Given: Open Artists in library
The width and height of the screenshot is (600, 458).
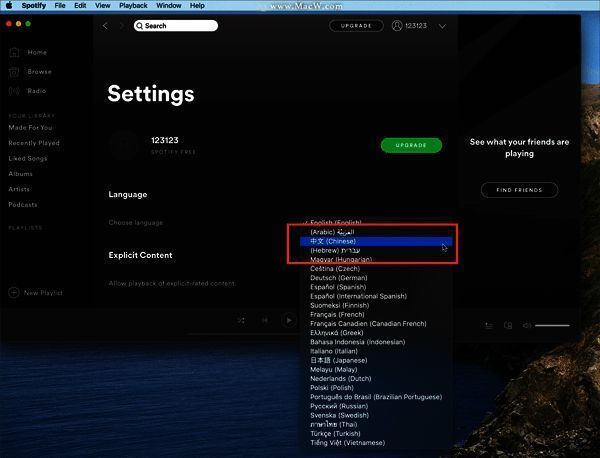Looking at the screenshot, I should pyautogui.click(x=19, y=189).
